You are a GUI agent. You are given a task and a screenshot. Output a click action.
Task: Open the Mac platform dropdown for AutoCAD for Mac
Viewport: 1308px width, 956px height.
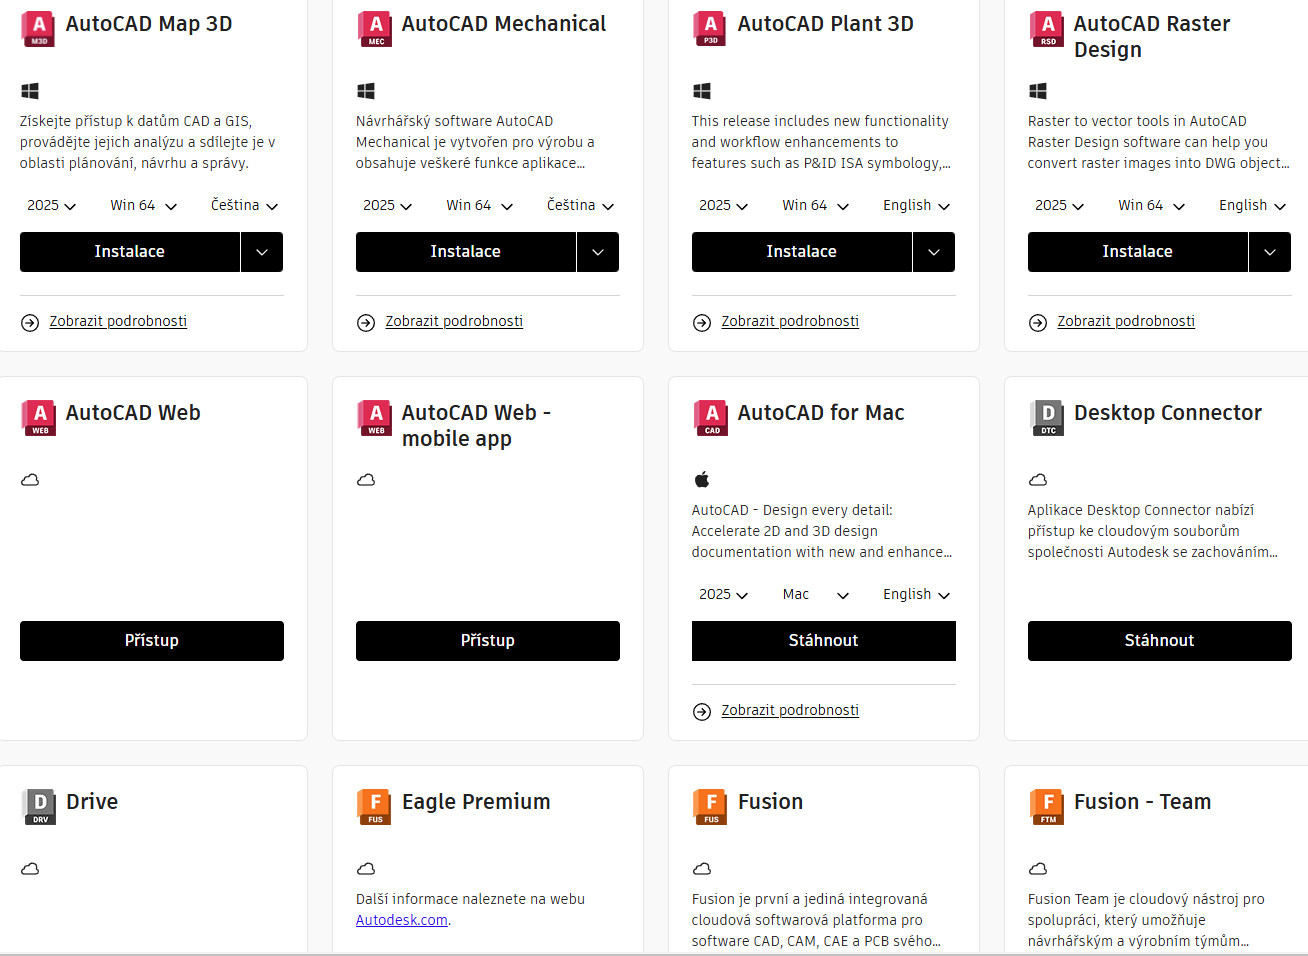(815, 594)
